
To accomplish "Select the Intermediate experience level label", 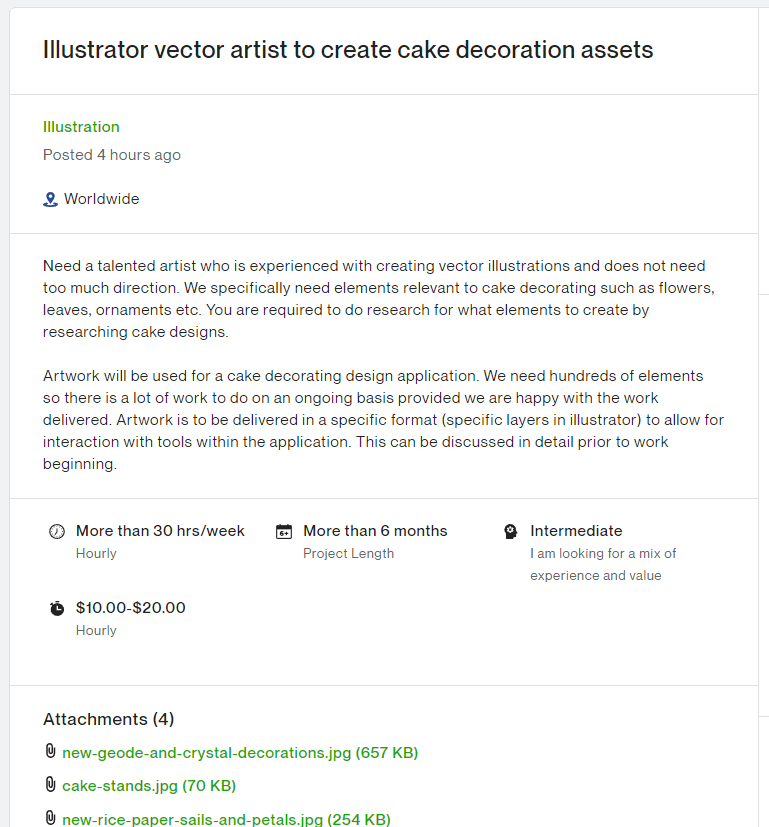I will point(576,531).
